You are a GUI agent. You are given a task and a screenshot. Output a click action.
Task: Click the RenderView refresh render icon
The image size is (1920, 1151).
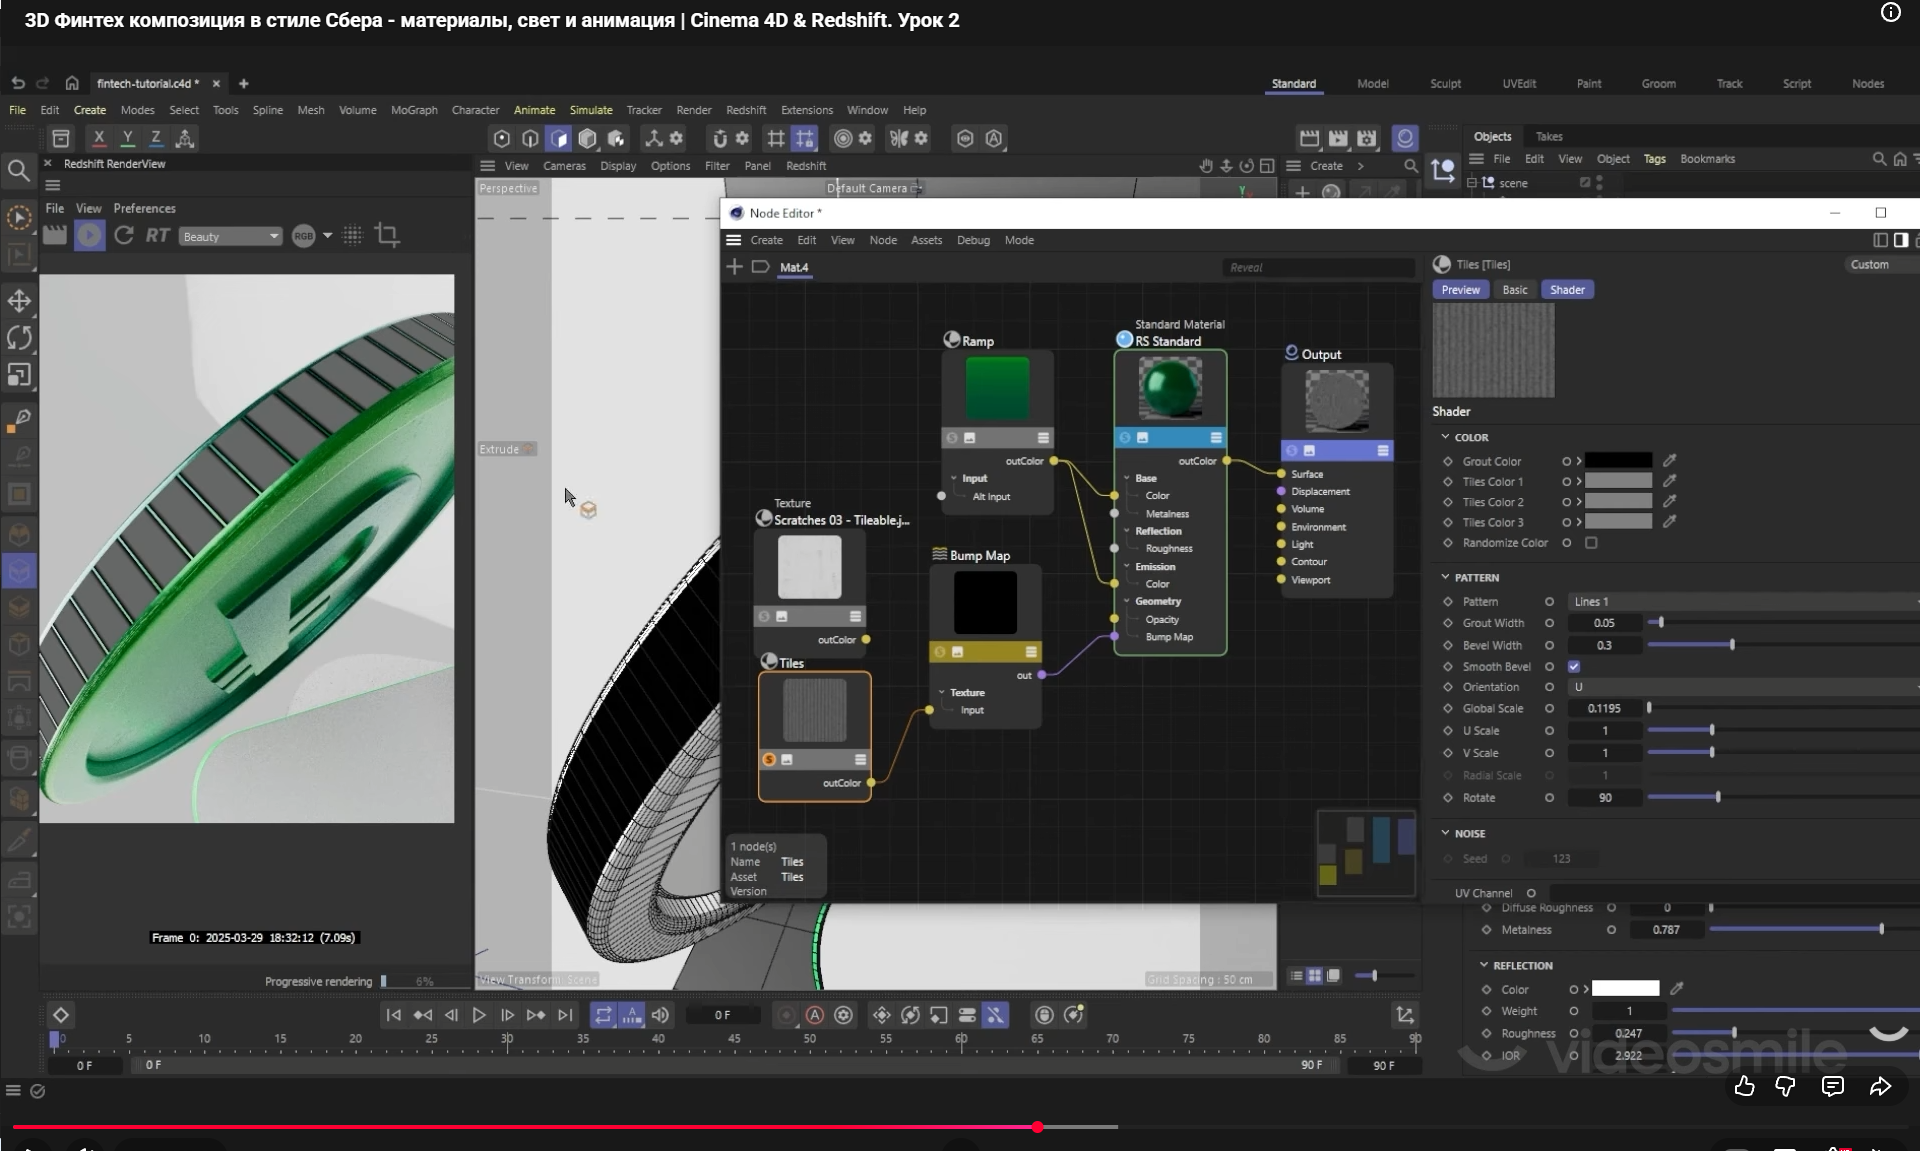(124, 235)
